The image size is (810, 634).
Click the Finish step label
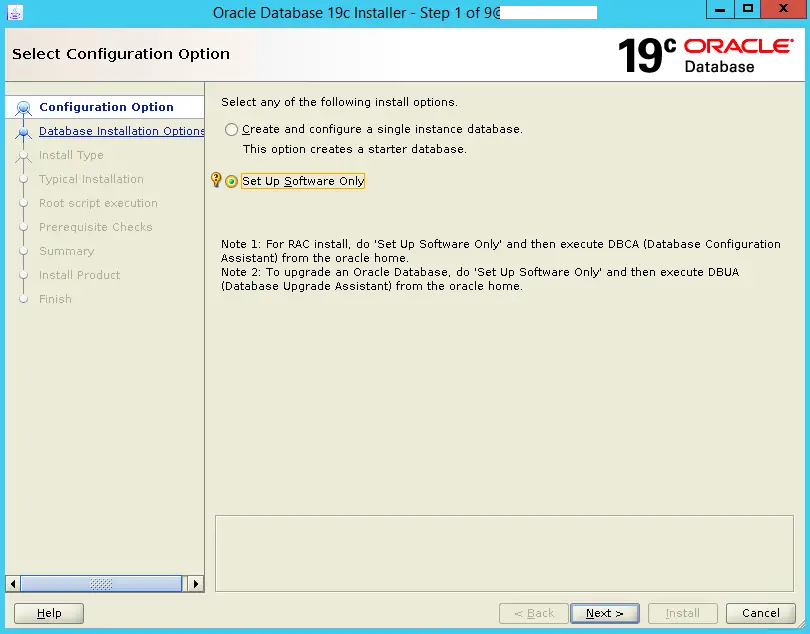[x=55, y=299]
